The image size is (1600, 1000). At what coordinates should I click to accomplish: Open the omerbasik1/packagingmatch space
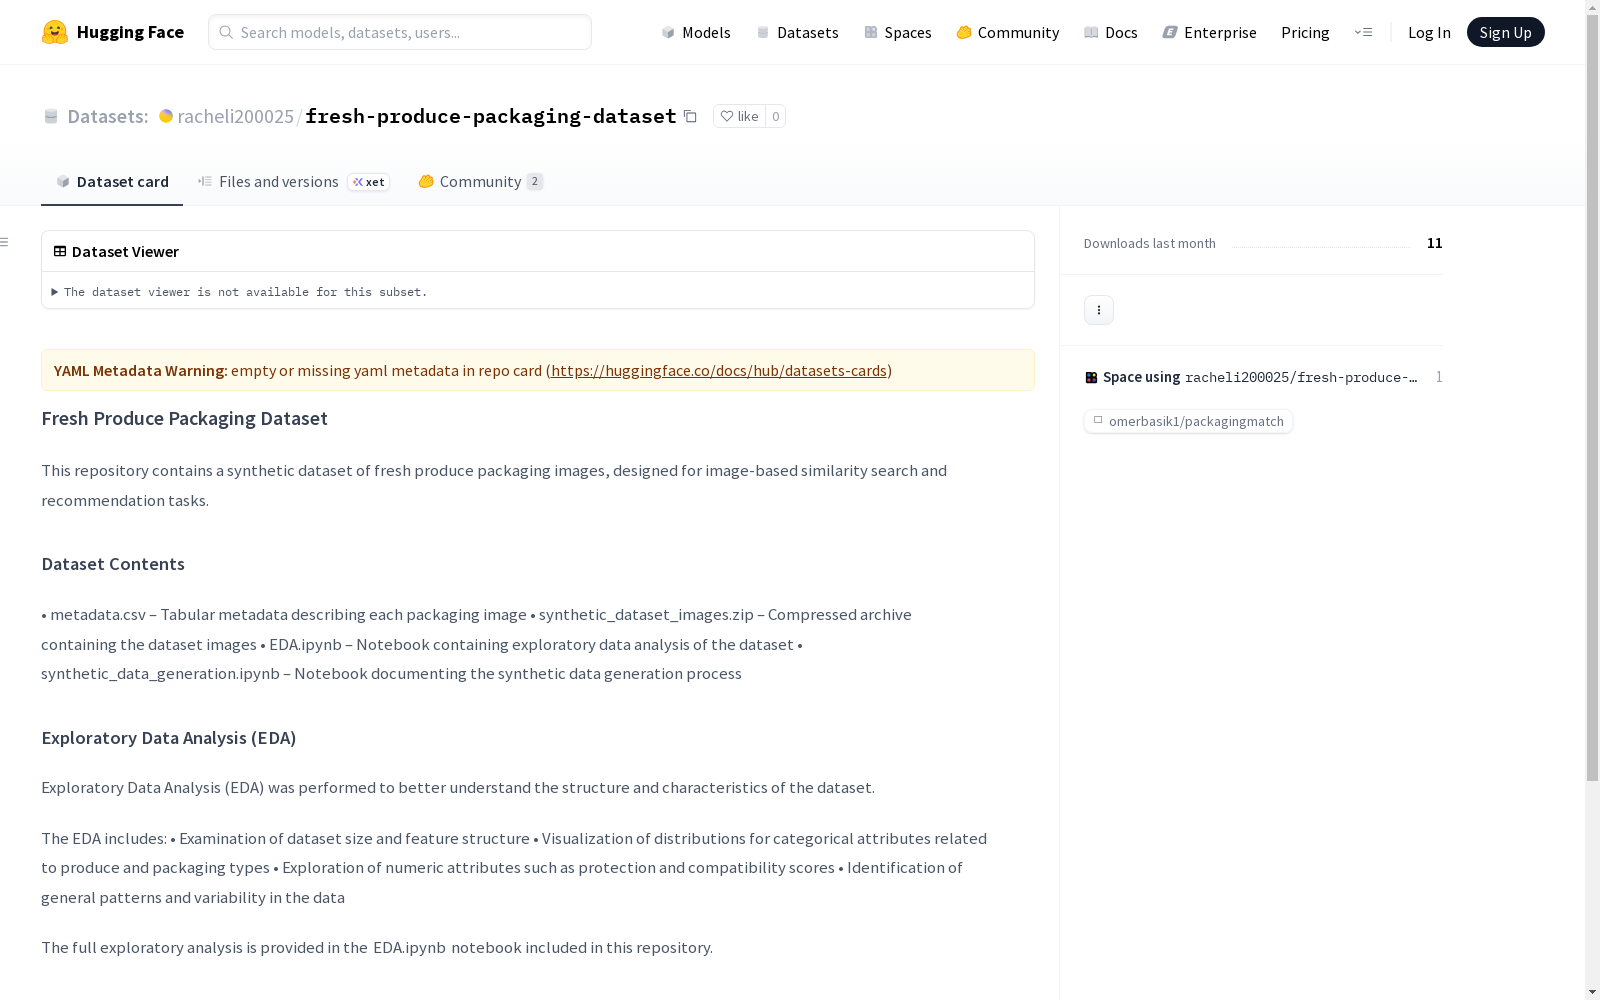[x=1188, y=421]
